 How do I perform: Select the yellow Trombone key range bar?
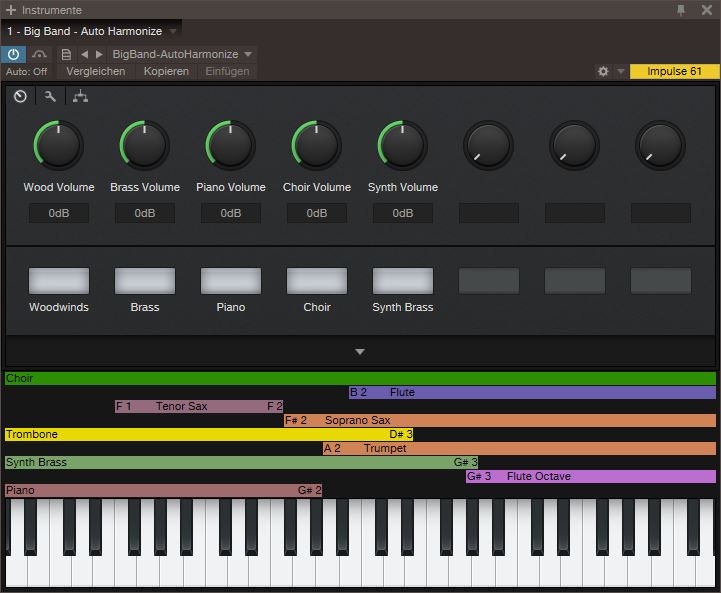(x=209, y=434)
